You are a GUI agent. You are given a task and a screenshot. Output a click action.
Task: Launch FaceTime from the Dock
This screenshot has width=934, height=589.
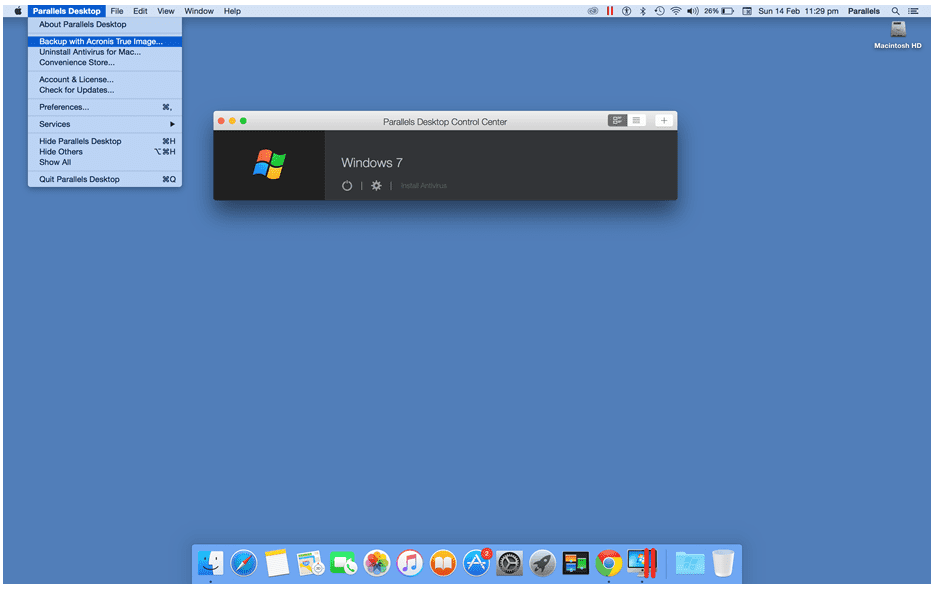343,563
